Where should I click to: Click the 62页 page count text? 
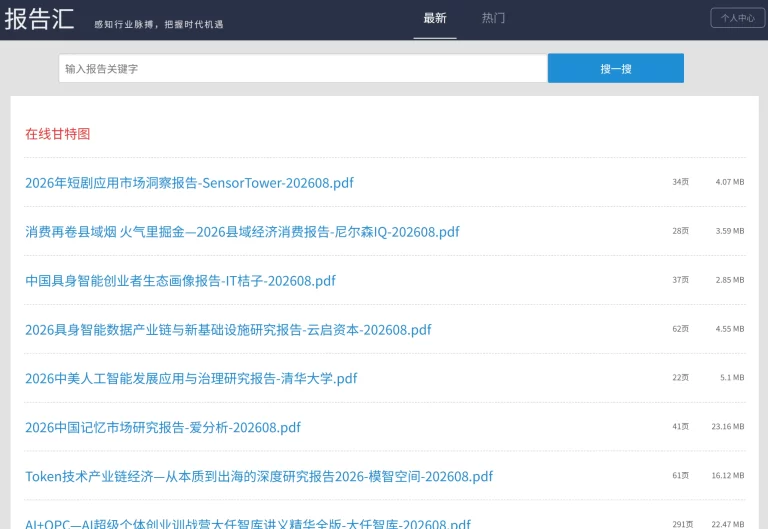680,329
